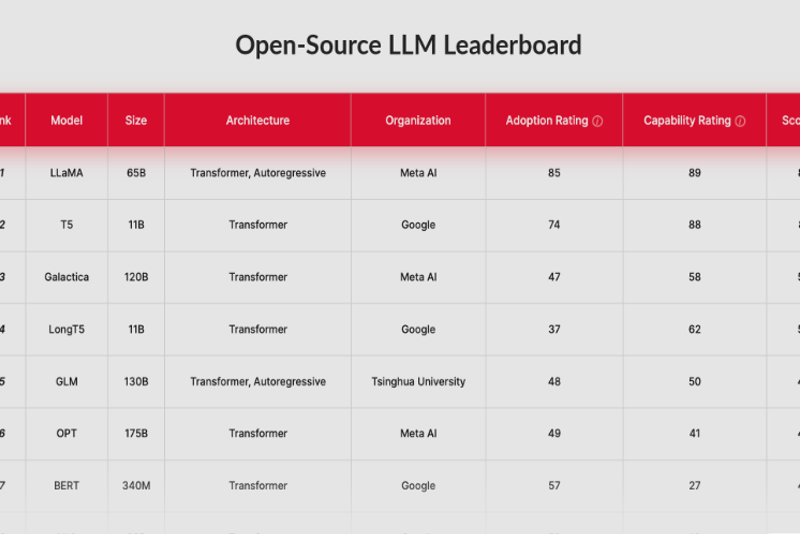Click the Transformer cell in Galactica row
This screenshot has height=534, width=800.
click(x=258, y=277)
